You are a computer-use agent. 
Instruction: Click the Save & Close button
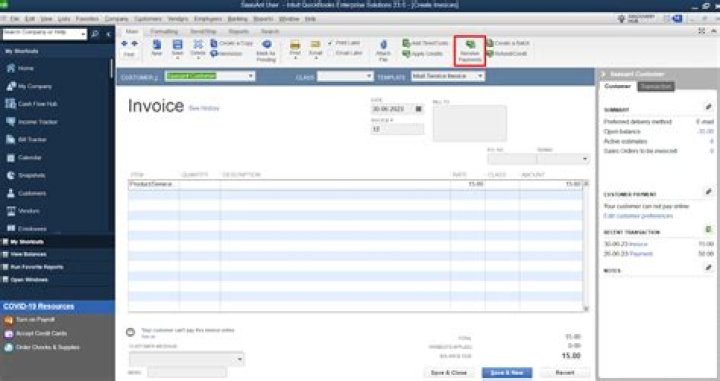(449, 372)
